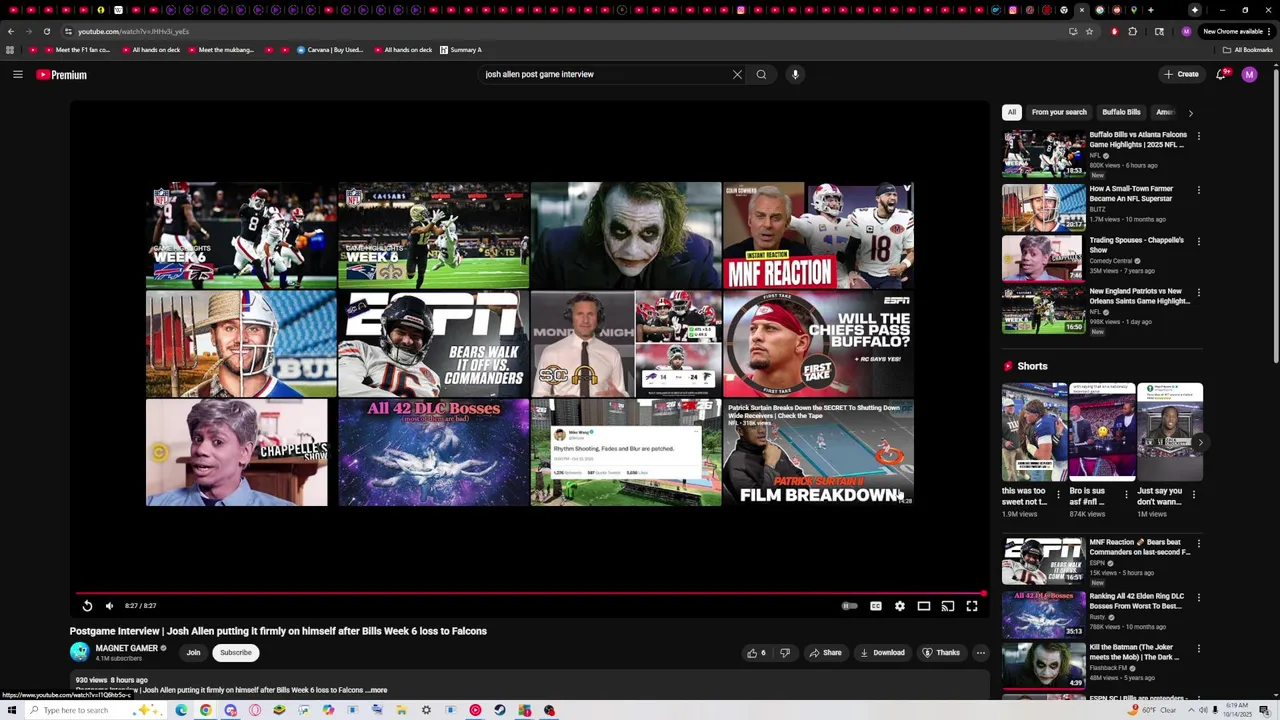
Task: Open All Bookmarks folder
Action: pyautogui.click(x=1247, y=50)
